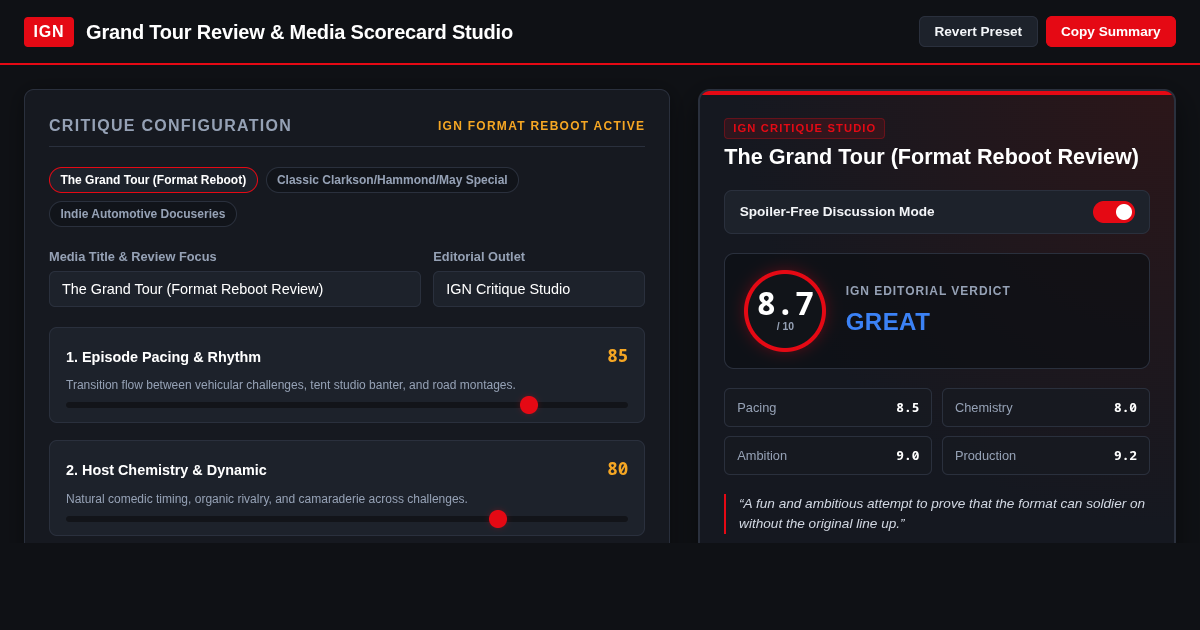Screen dimensions: 1200x630
Task: Click the Copy Summary button
Action: pos(1110,31)
